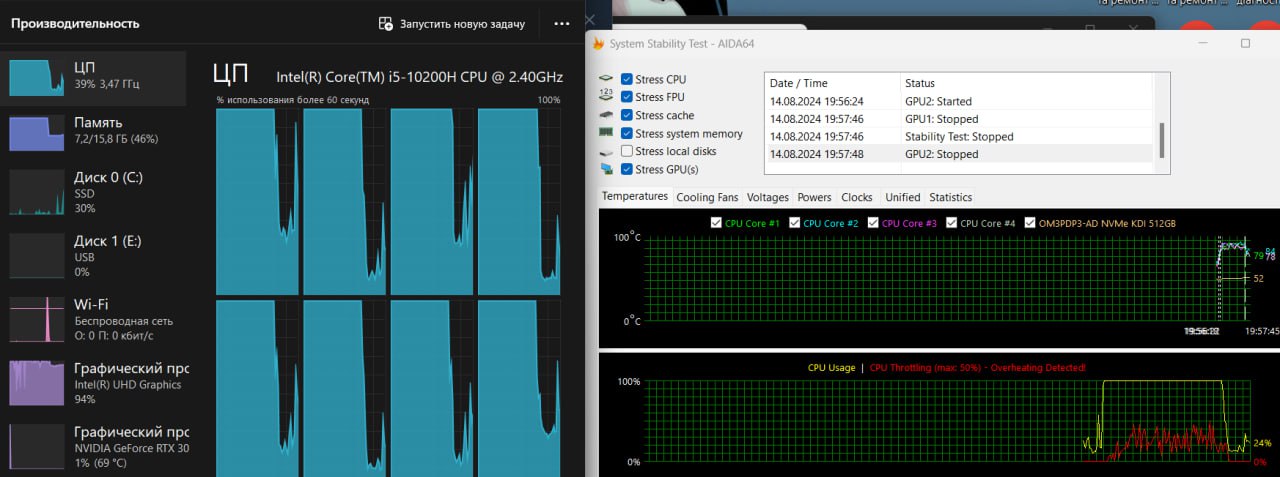The image size is (1280, 477).
Task: Click the Performance section heading
Action: [75, 23]
